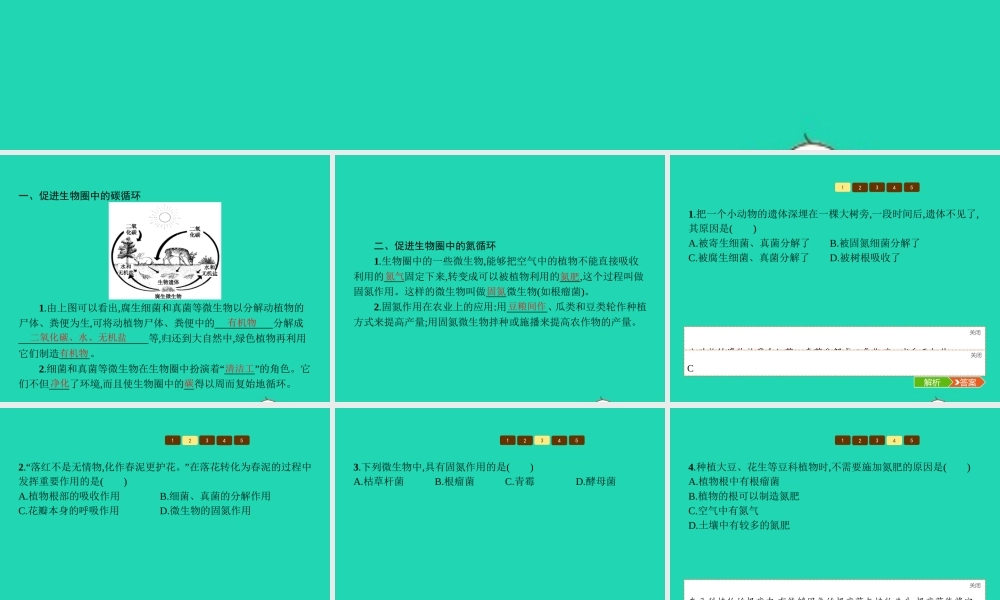Choose option D.被树根吸收了

coord(865,258)
